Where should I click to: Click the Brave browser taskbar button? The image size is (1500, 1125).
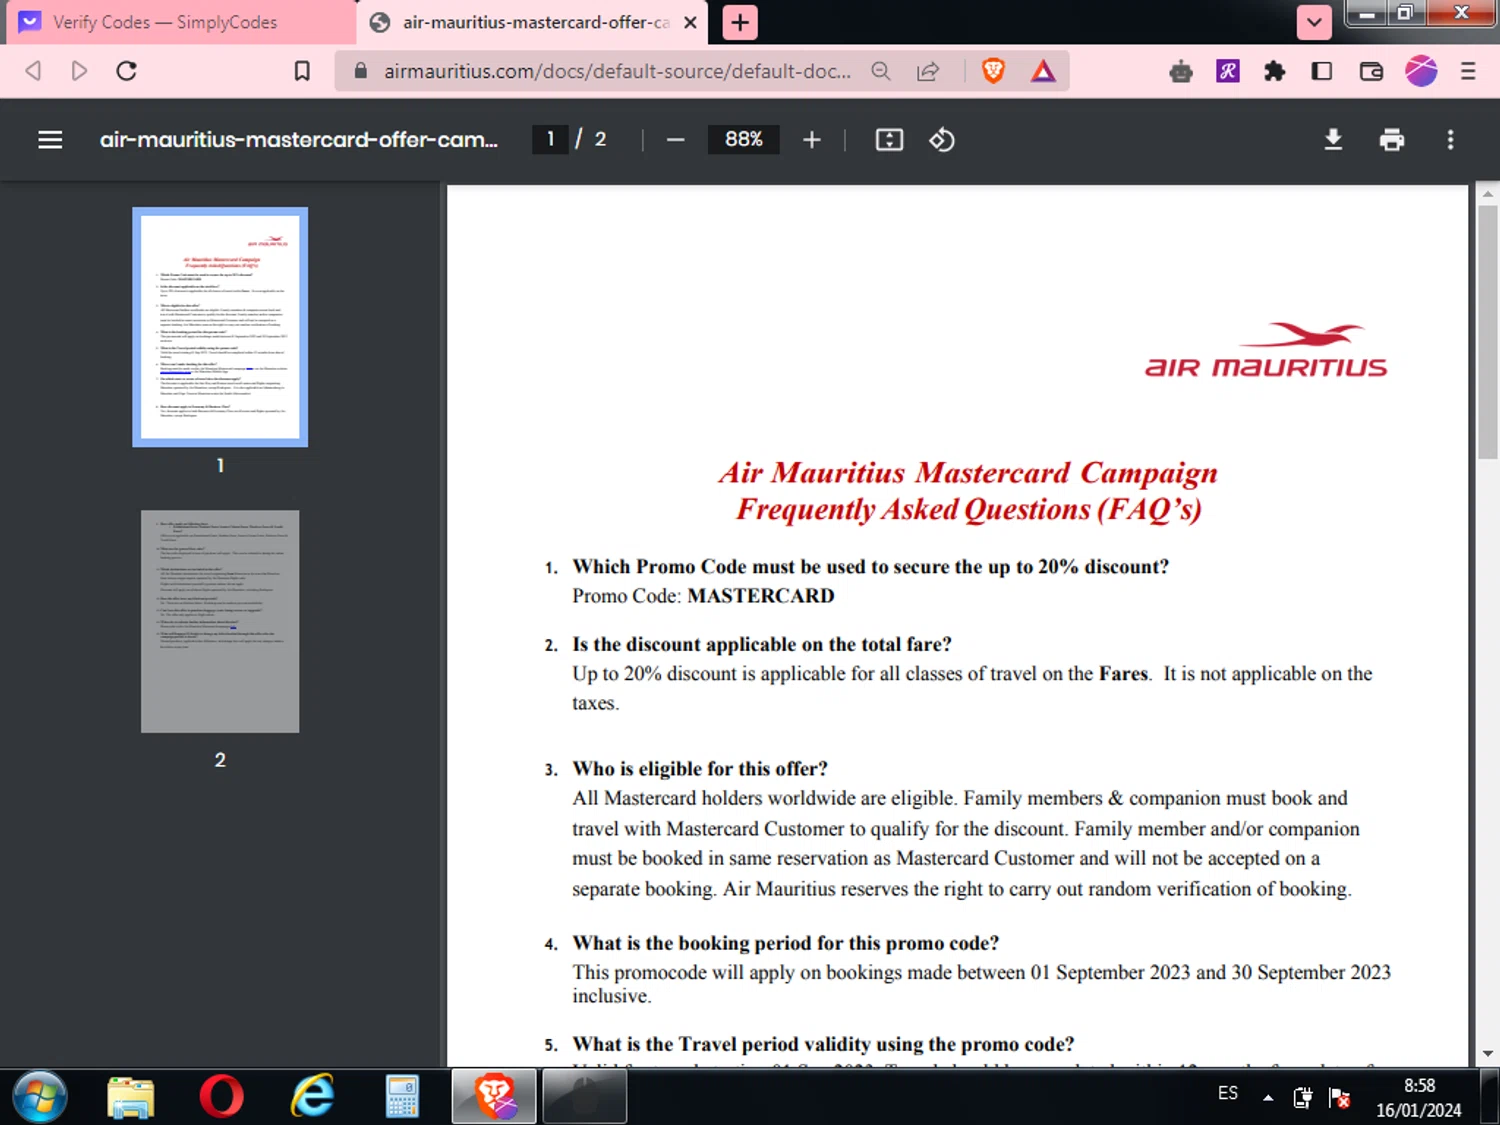tap(495, 1097)
